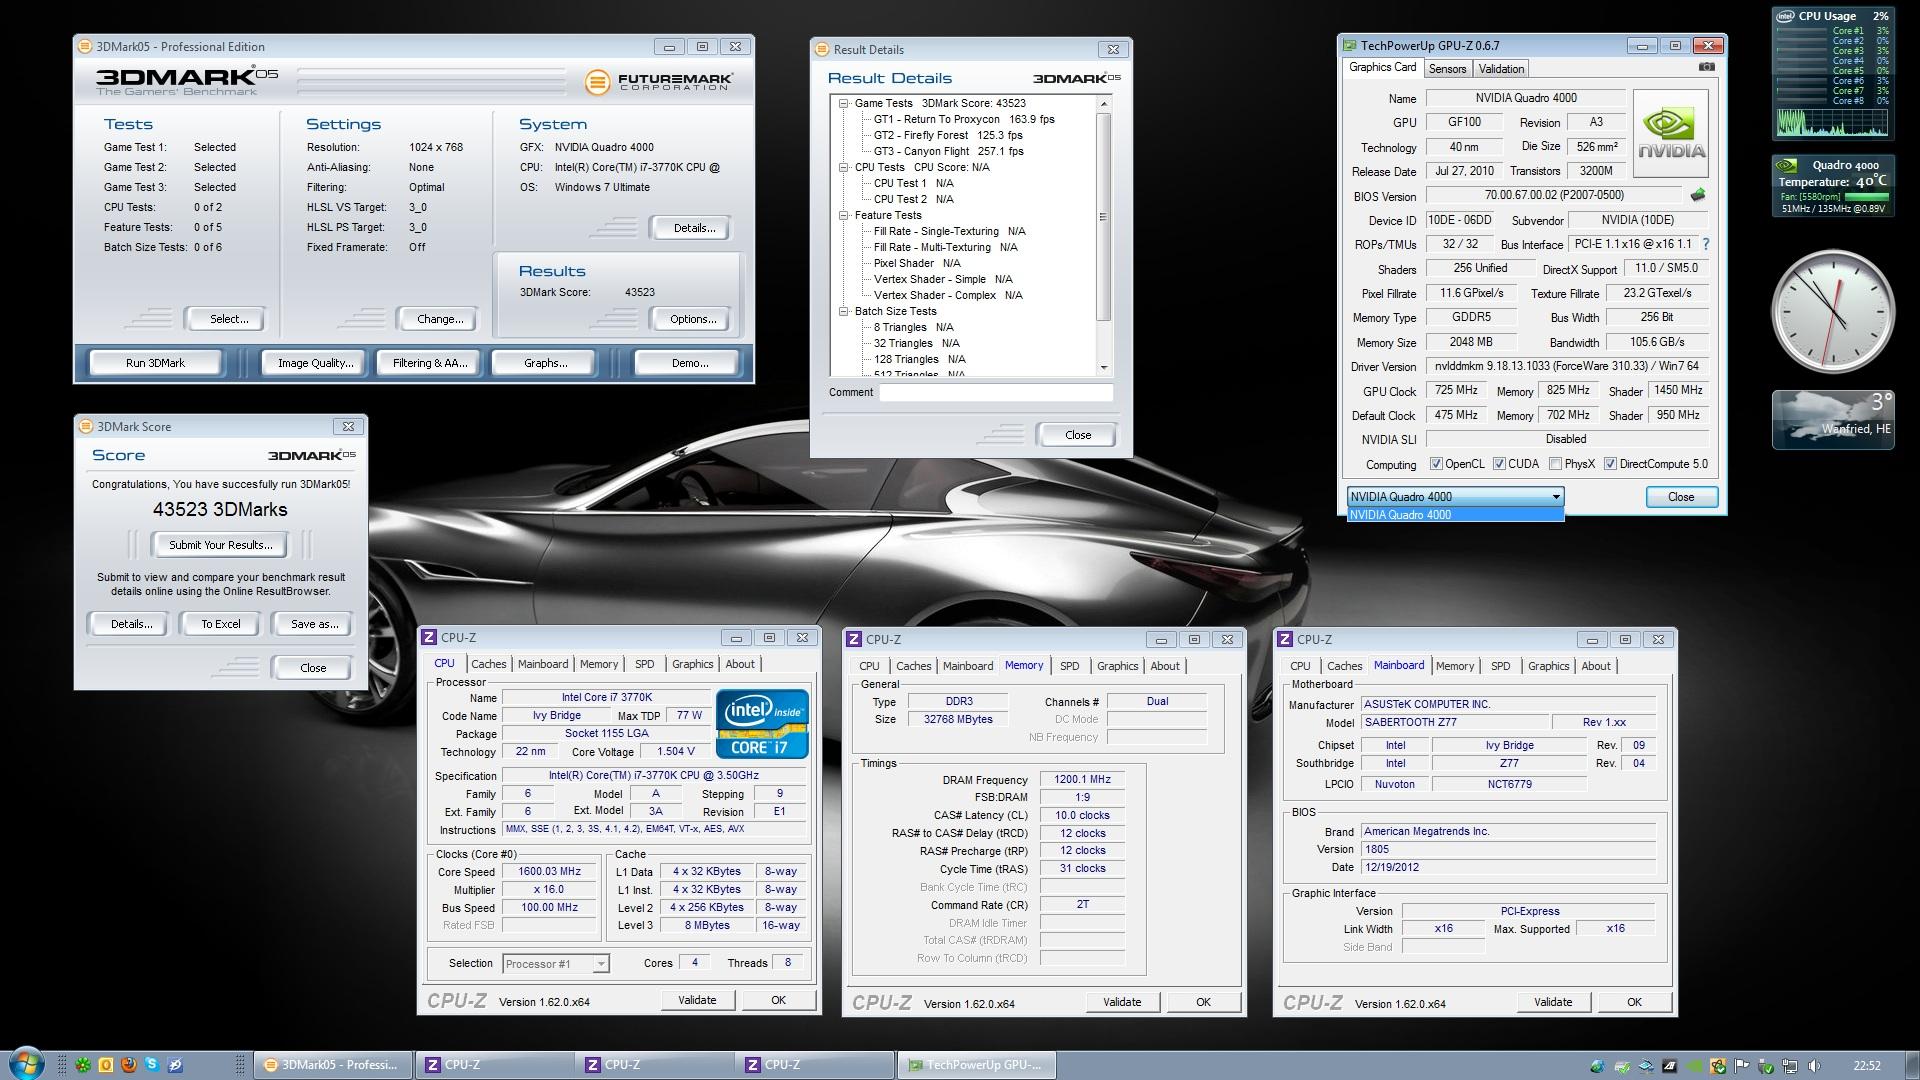This screenshot has height=1080, width=1920.
Task: Click the Futuremark logo in 3DMark05
Action: (x=658, y=81)
